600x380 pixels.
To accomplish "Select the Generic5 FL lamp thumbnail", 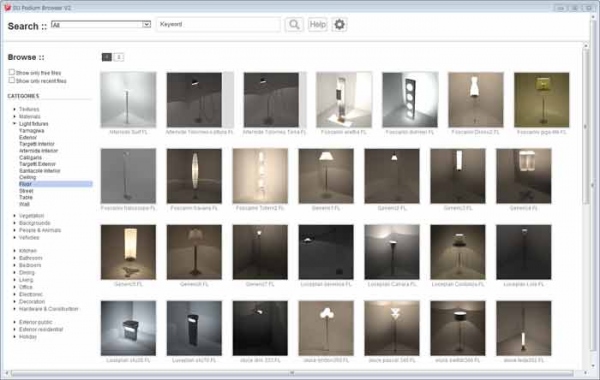I will coord(128,252).
